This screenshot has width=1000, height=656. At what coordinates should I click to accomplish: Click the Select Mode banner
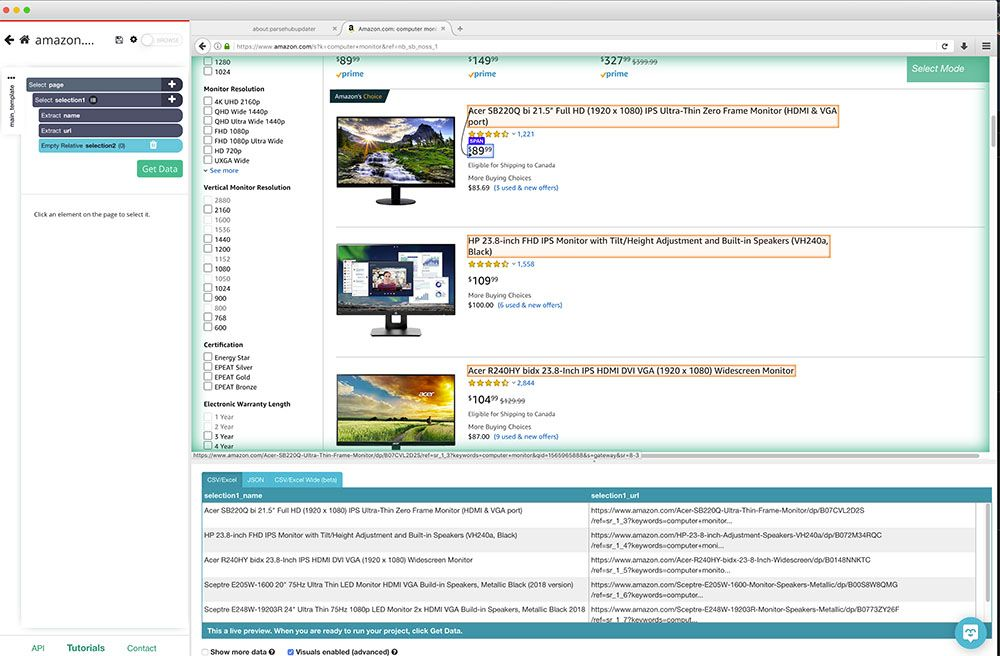(948, 69)
